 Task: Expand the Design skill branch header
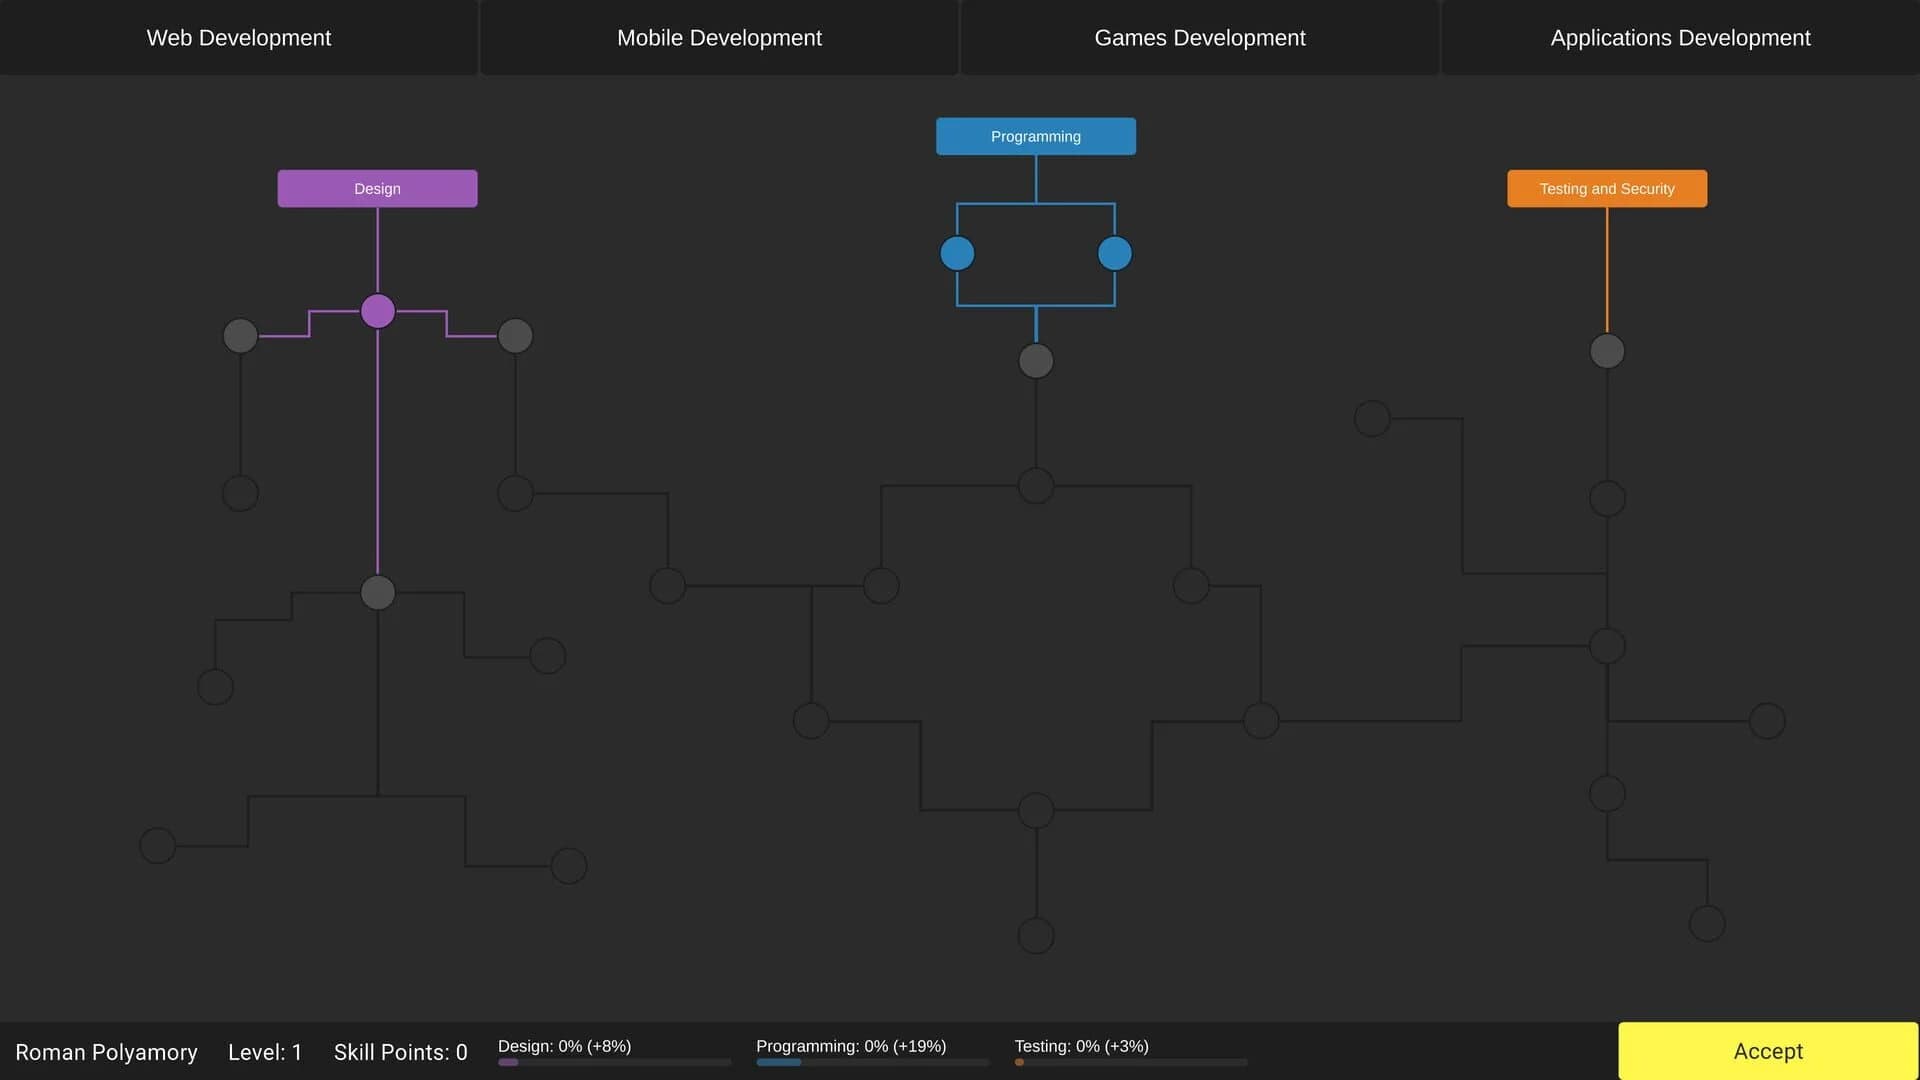pyautogui.click(x=377, y=188)
